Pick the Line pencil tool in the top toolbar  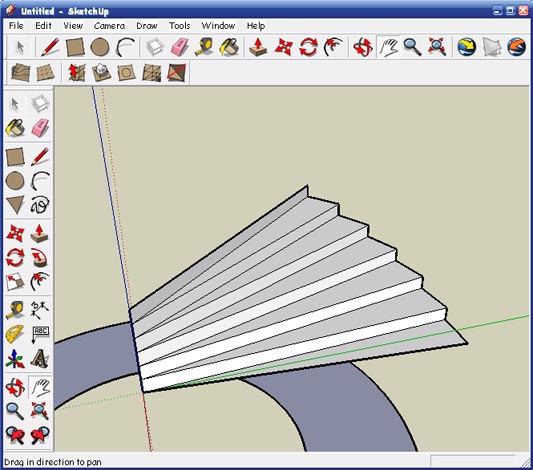pyautogui.click(x=50, y=47)
